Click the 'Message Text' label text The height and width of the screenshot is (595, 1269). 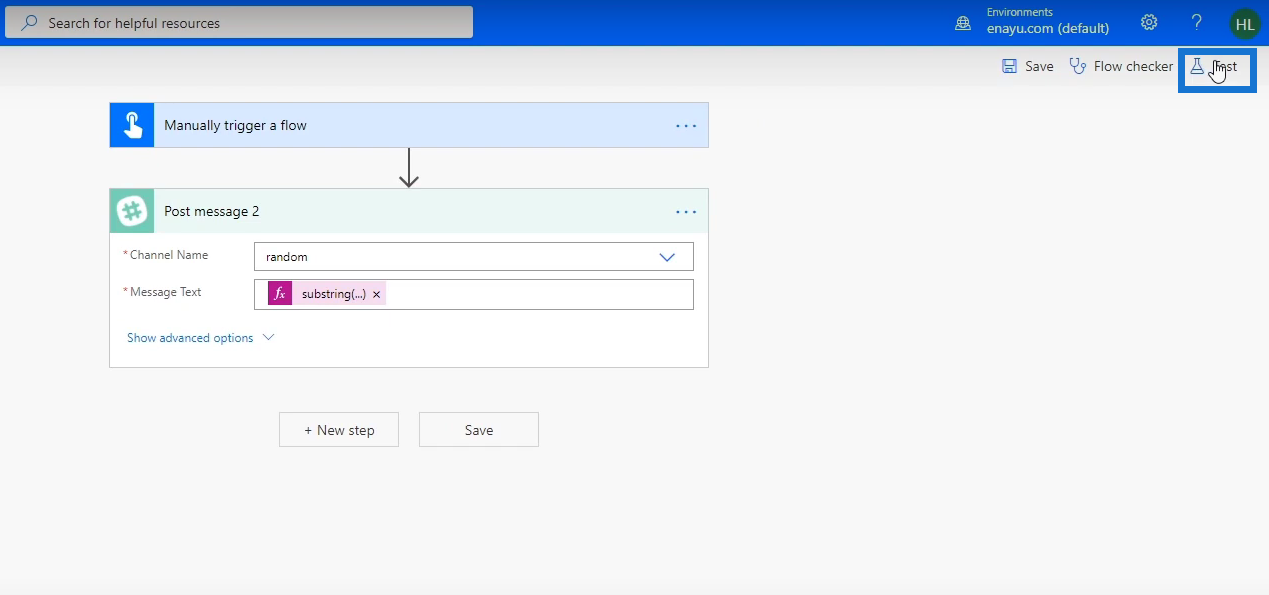pyautogui.click(x=165, y=292)
